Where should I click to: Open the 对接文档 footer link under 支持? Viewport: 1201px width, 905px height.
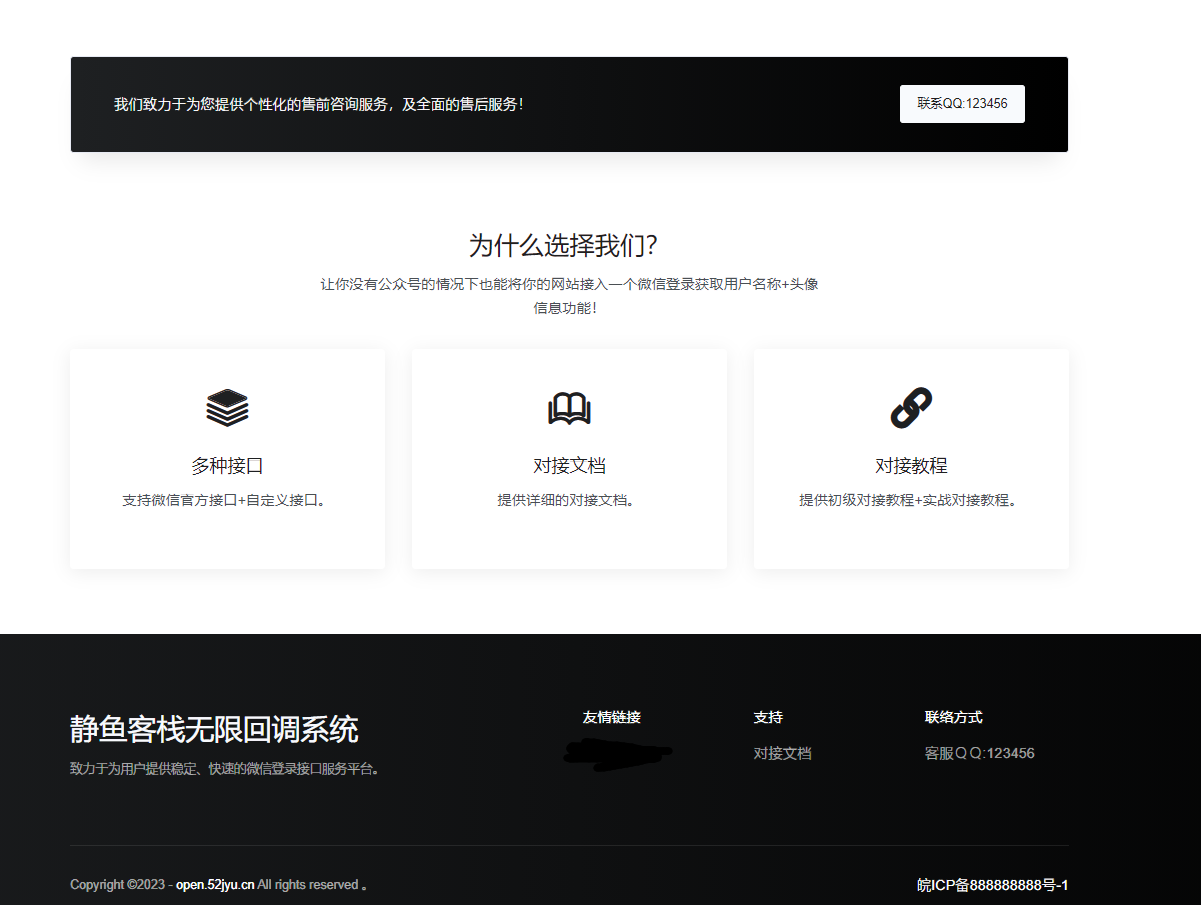[x=782, y=753]
